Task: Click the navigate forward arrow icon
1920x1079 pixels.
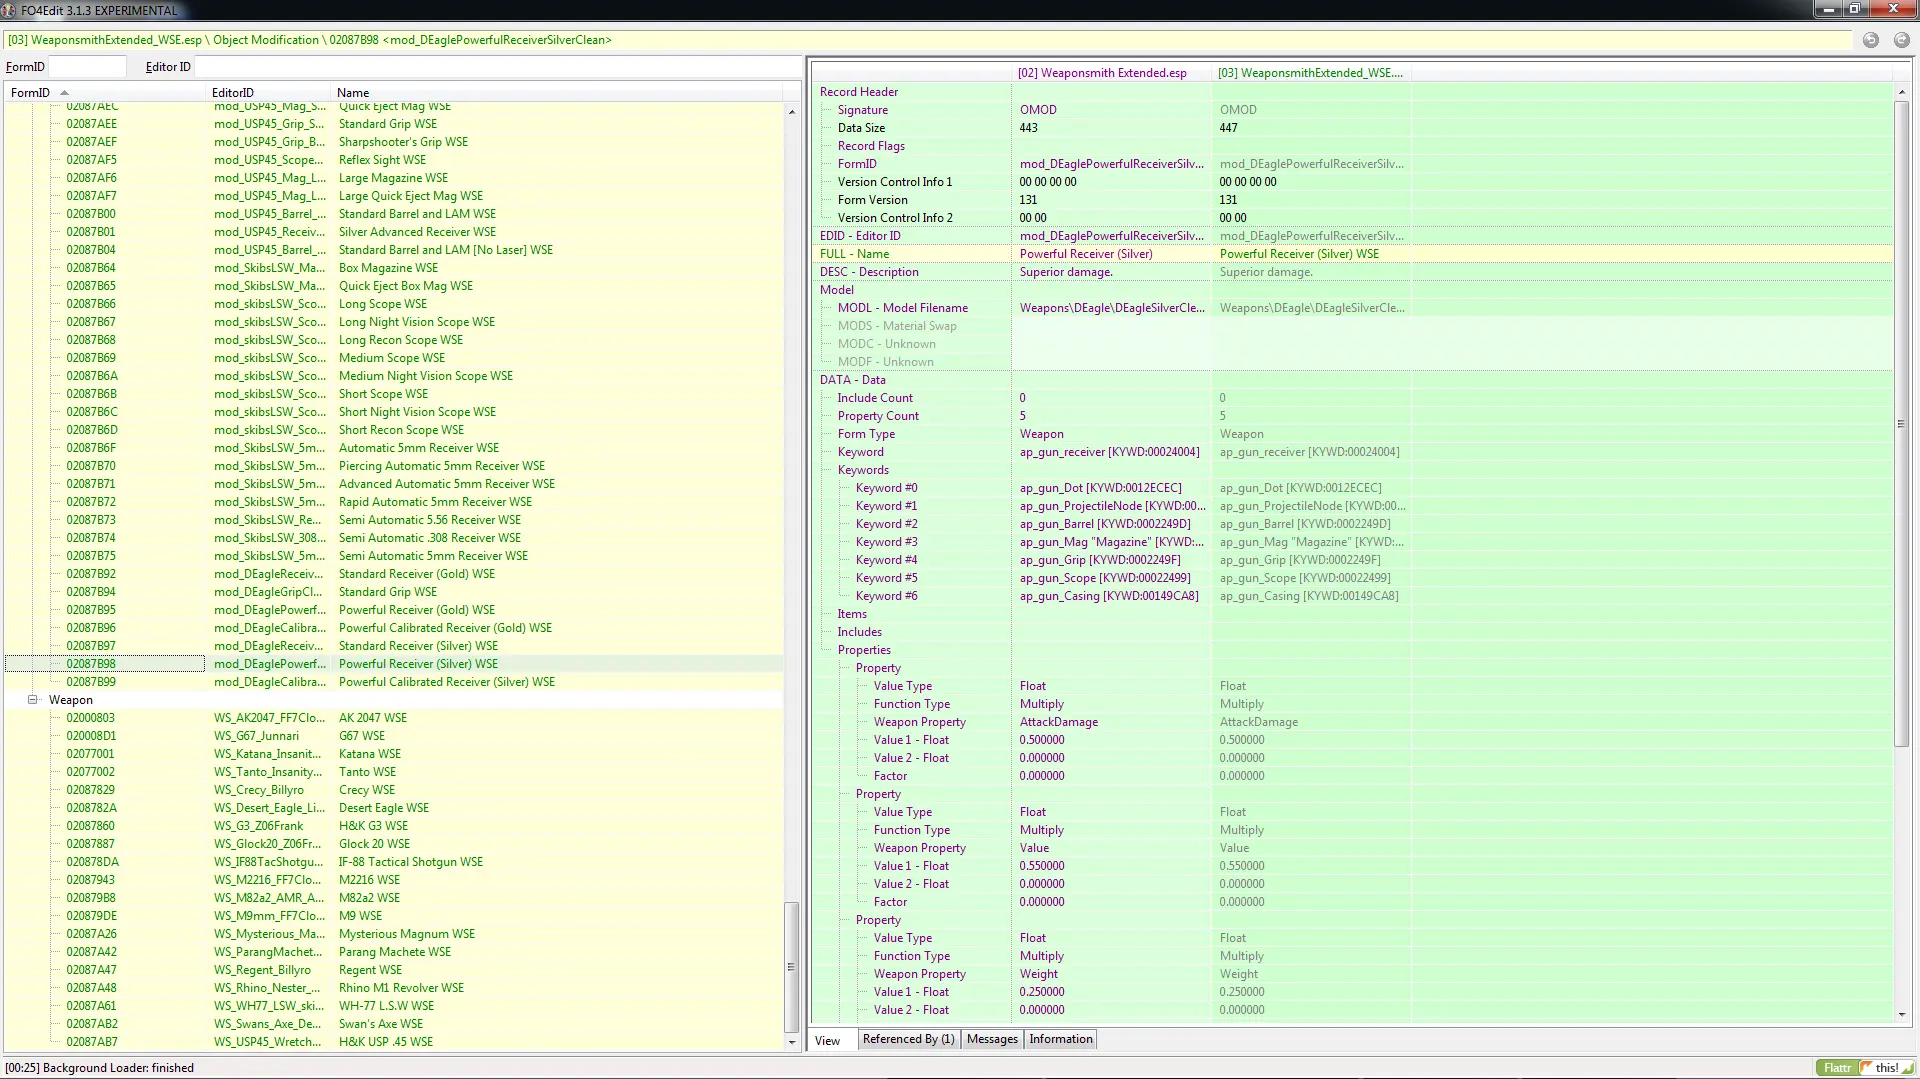Action: (x=1901, y=40)
